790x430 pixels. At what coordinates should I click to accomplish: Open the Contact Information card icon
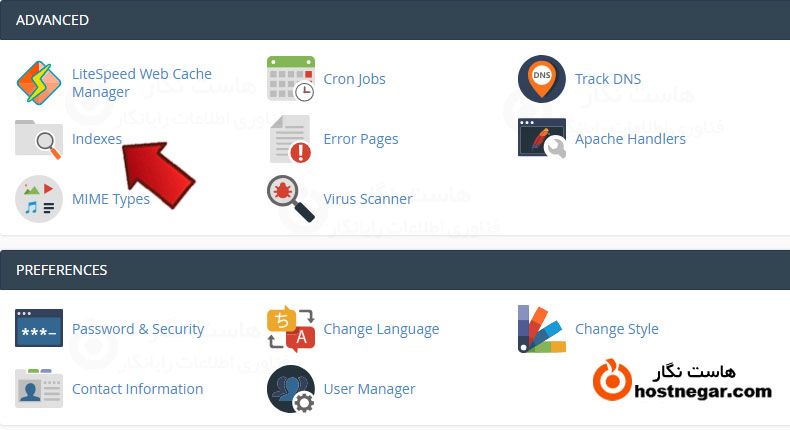pos(40,389)
